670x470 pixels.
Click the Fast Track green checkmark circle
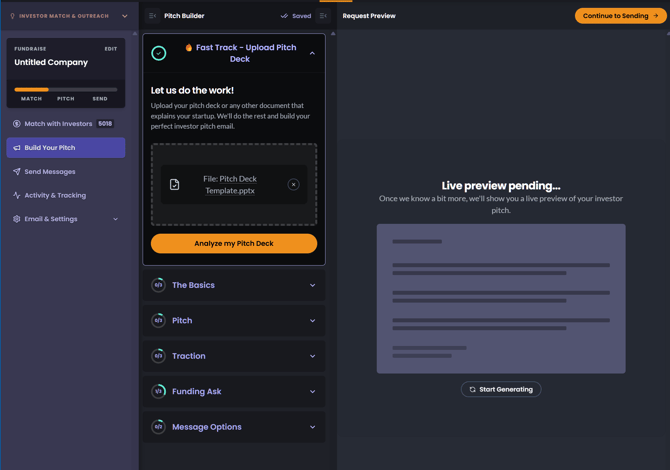(x=159, y=53)
